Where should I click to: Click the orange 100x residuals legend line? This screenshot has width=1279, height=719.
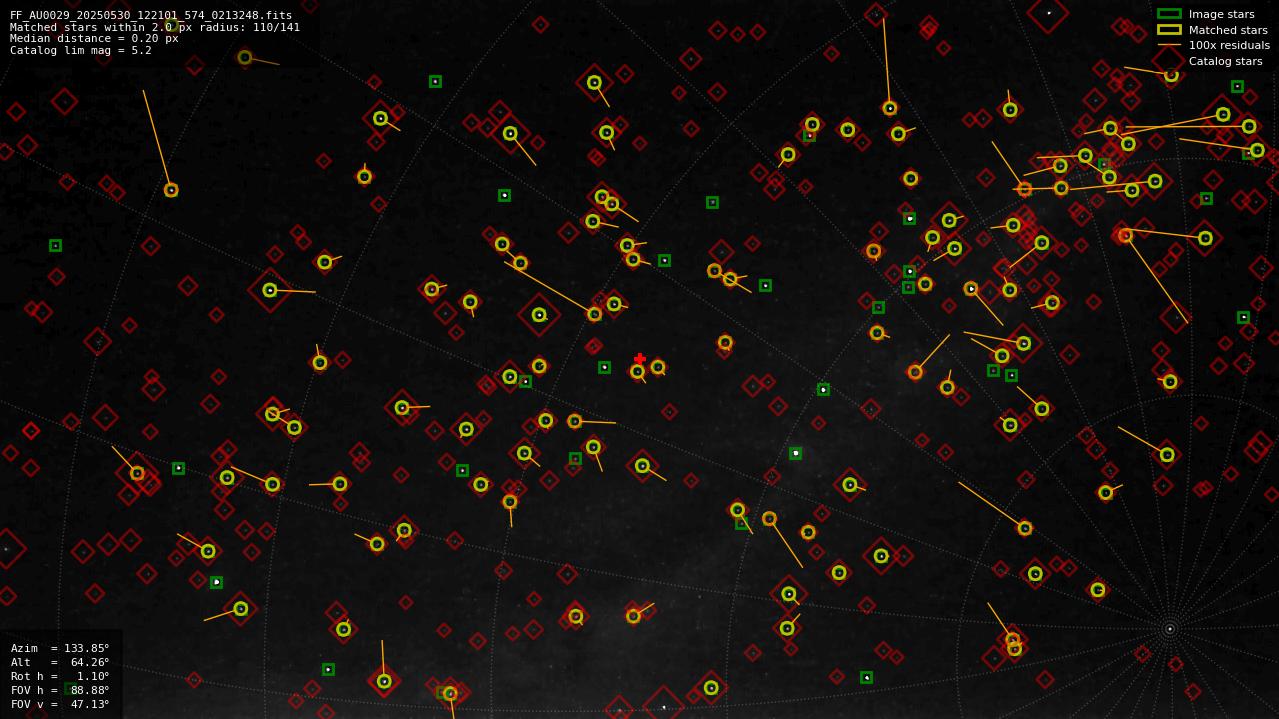(1169, 45)
